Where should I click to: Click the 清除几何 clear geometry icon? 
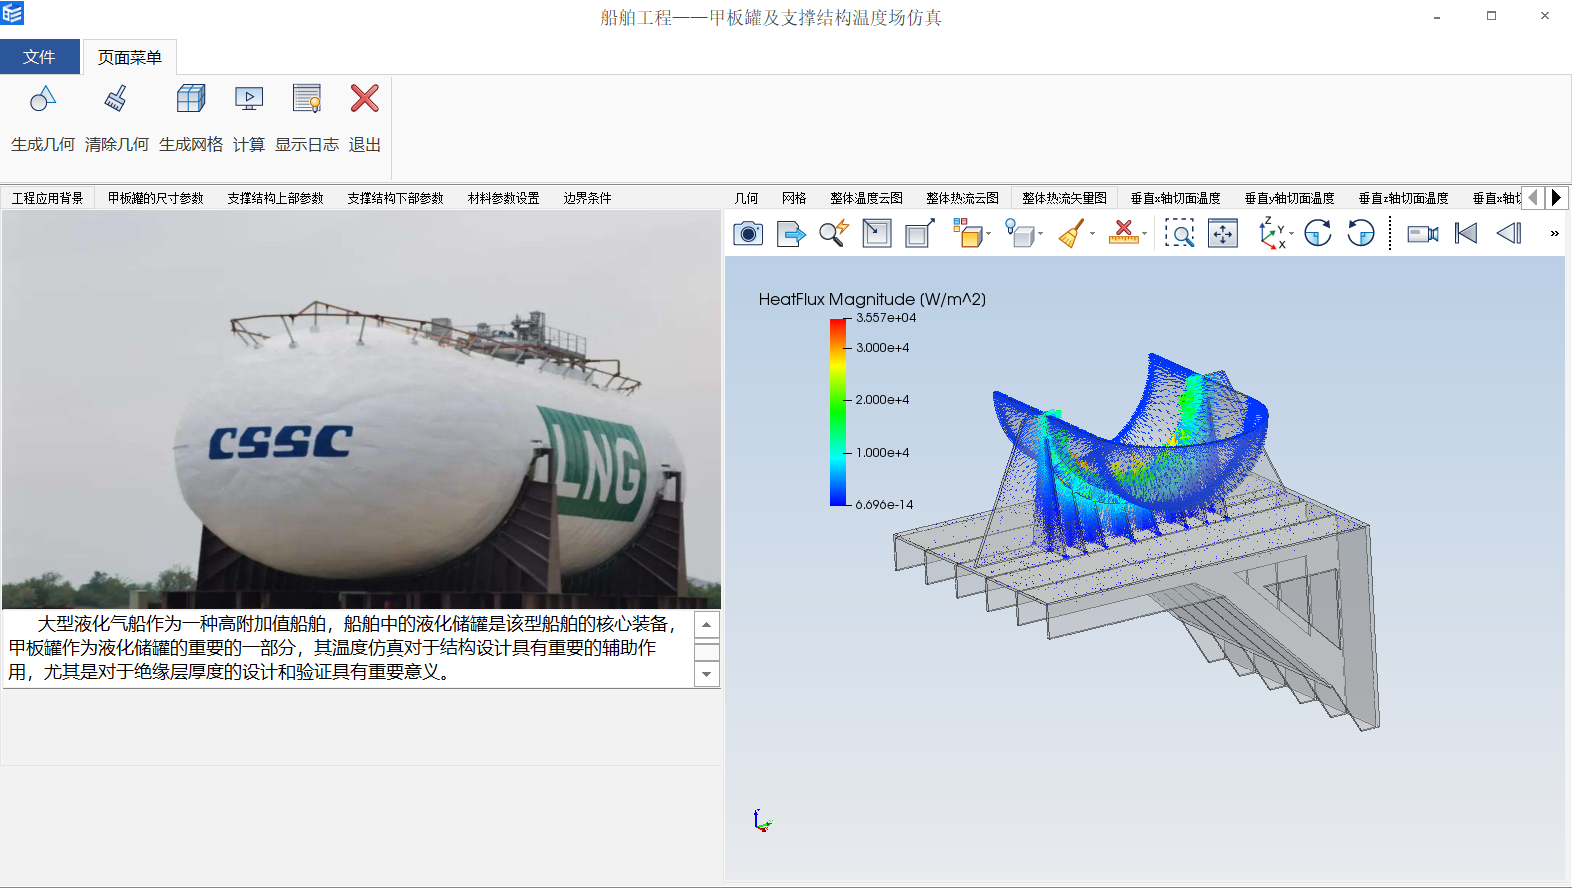[116, 98]
